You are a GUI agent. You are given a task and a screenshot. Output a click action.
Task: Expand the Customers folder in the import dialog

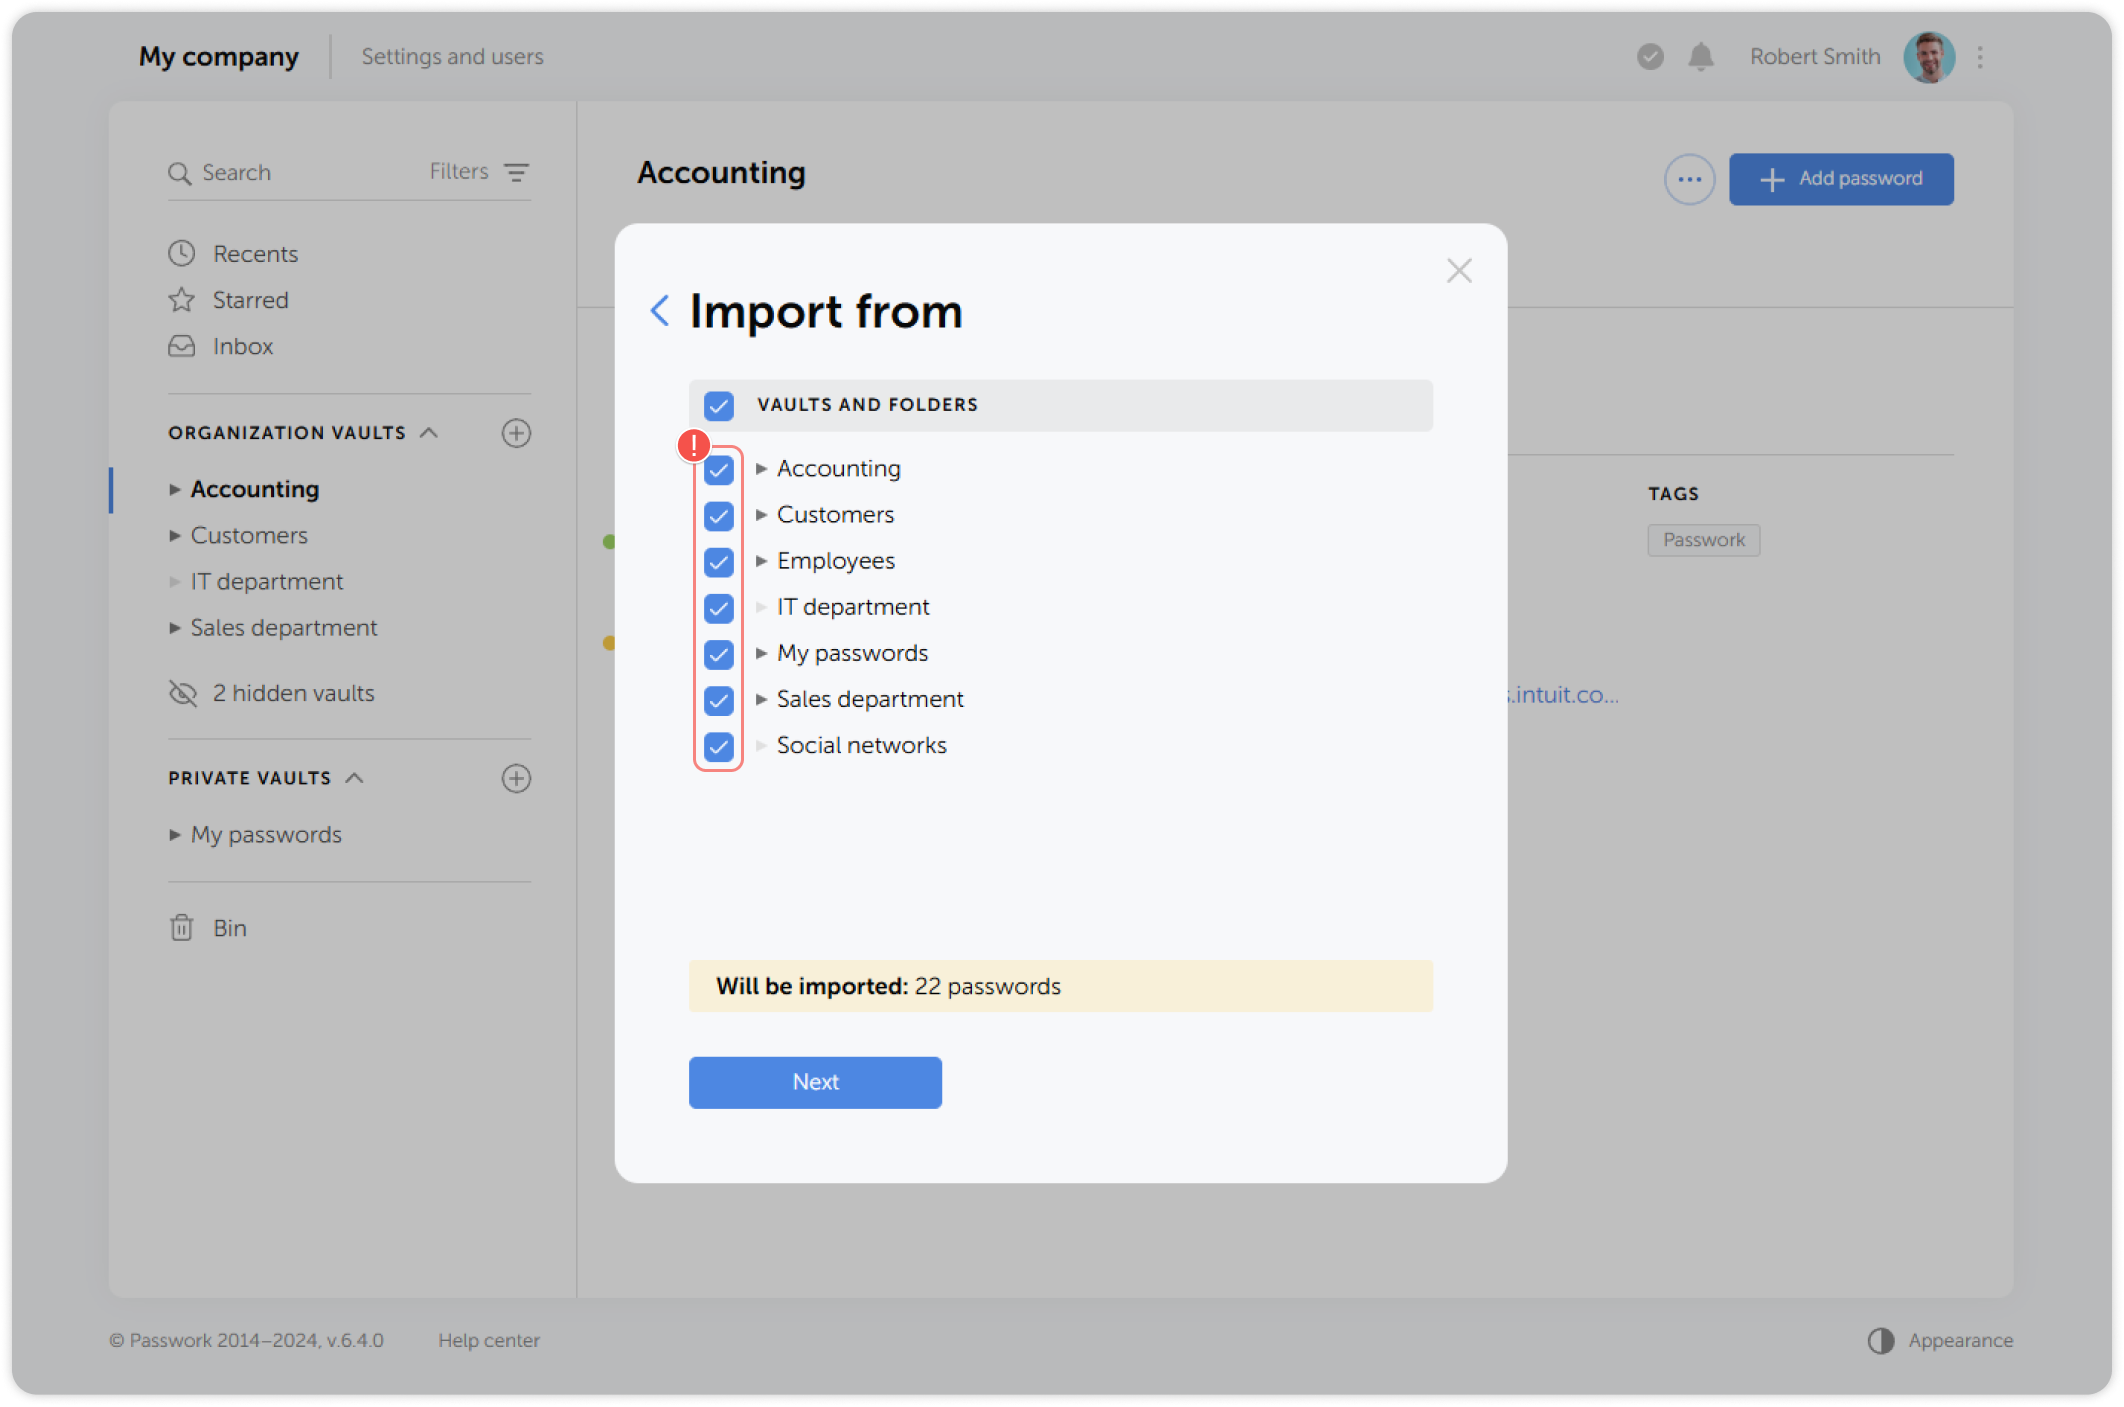(761, 516)
